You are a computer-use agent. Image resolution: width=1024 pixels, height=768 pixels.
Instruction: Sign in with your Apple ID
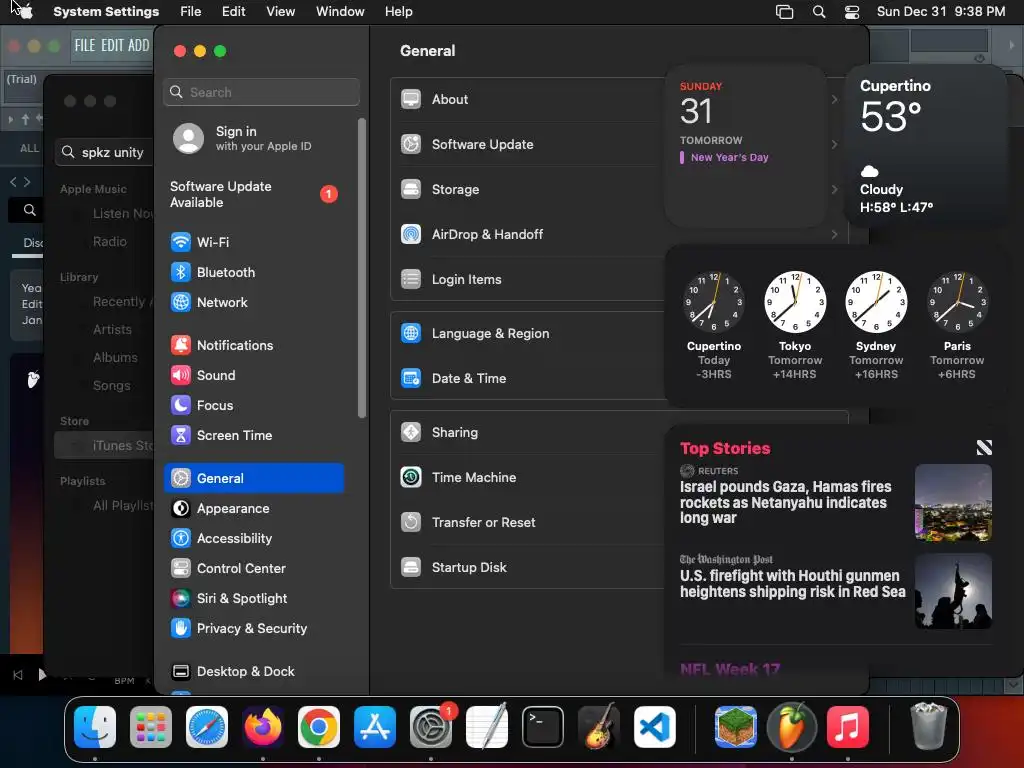(x=254, y=138)
